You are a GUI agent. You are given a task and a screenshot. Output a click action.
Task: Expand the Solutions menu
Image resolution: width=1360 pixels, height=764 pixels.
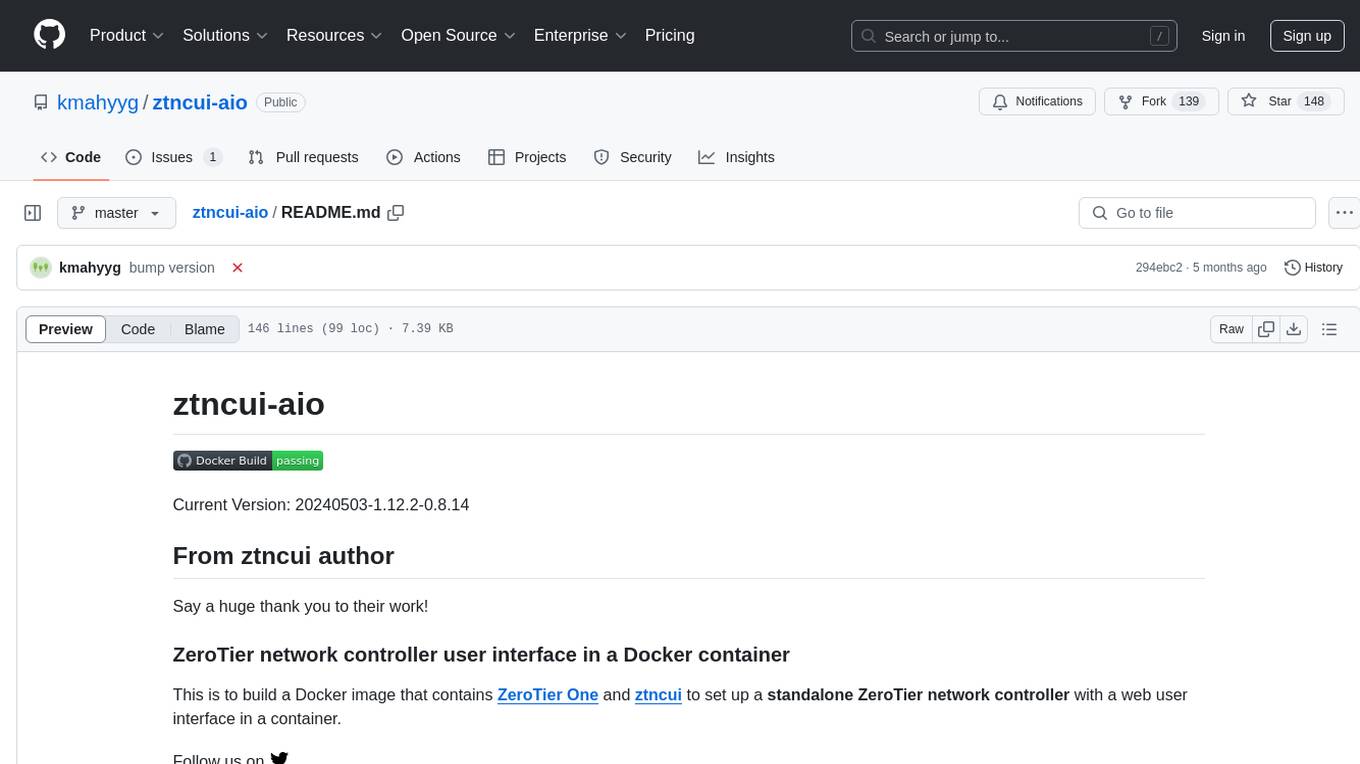coord(226,35)
